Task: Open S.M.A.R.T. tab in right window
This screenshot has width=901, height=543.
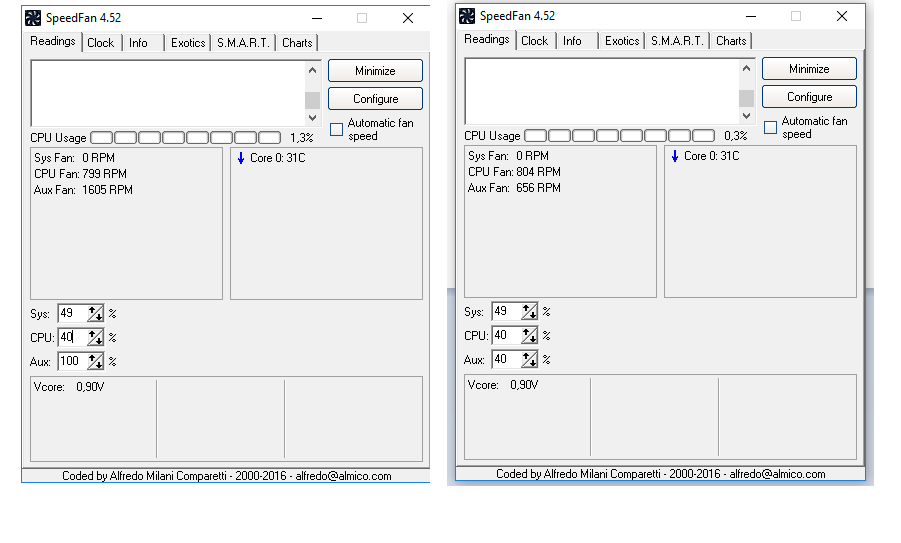Action: coord(677,41)
